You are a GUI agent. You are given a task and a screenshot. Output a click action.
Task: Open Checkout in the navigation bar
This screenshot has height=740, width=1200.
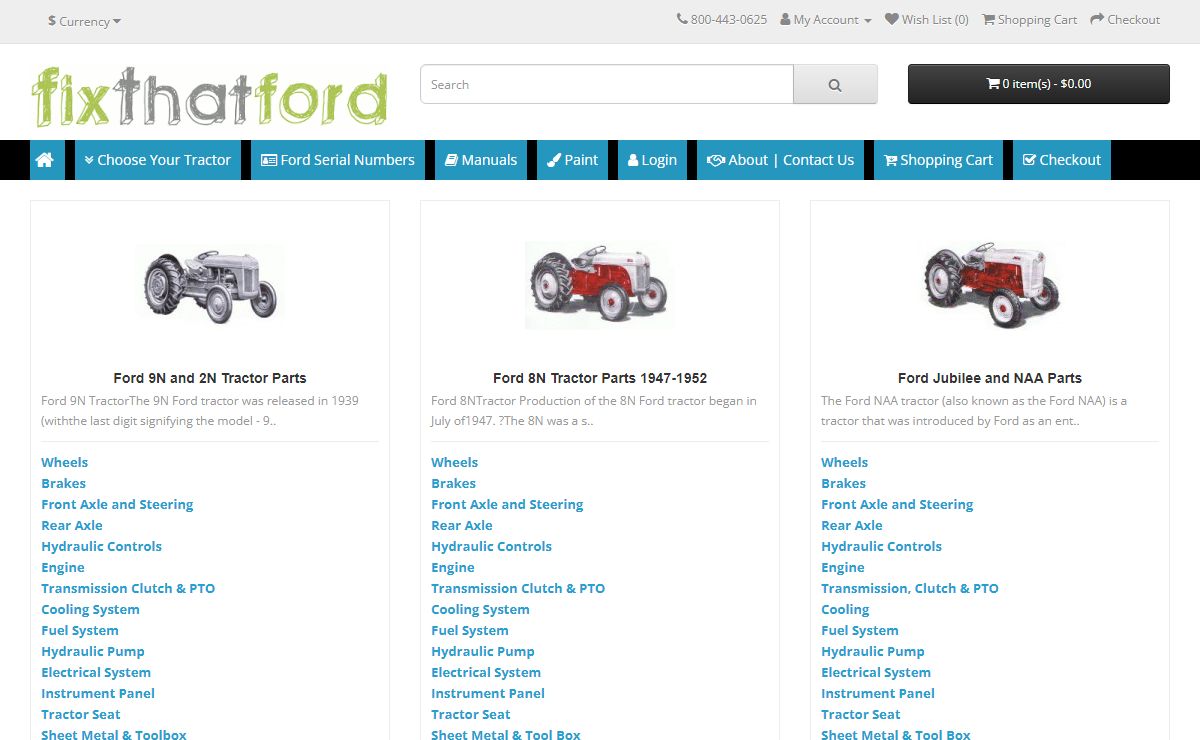pyautogui.click(x=1062, y=160)
